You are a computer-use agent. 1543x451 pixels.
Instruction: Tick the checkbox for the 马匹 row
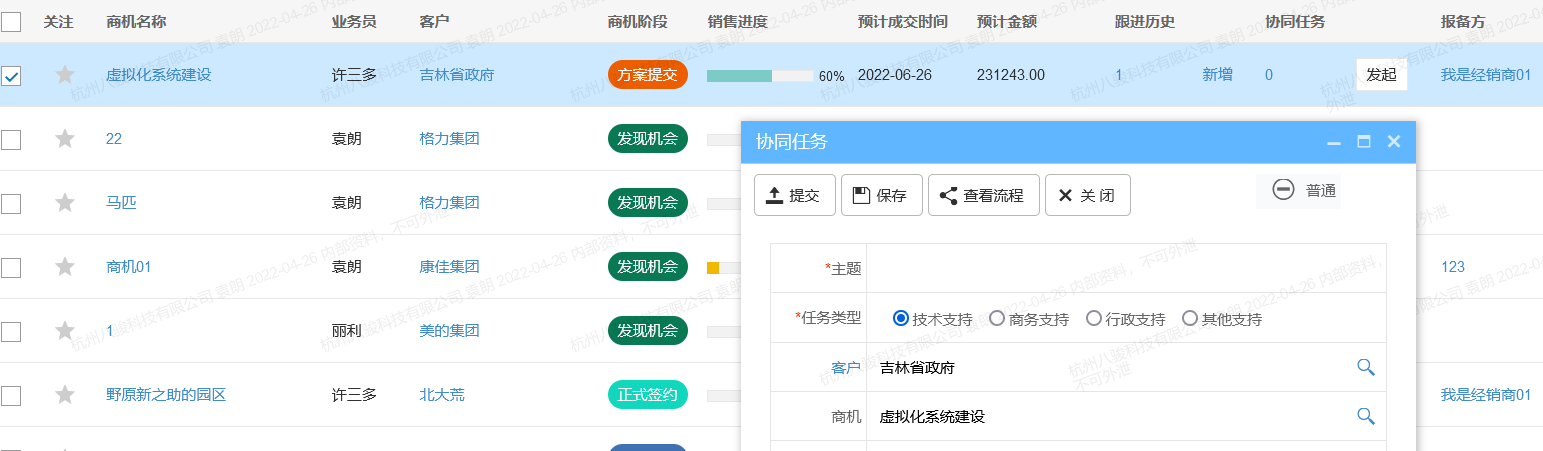[x=11, y=203]
